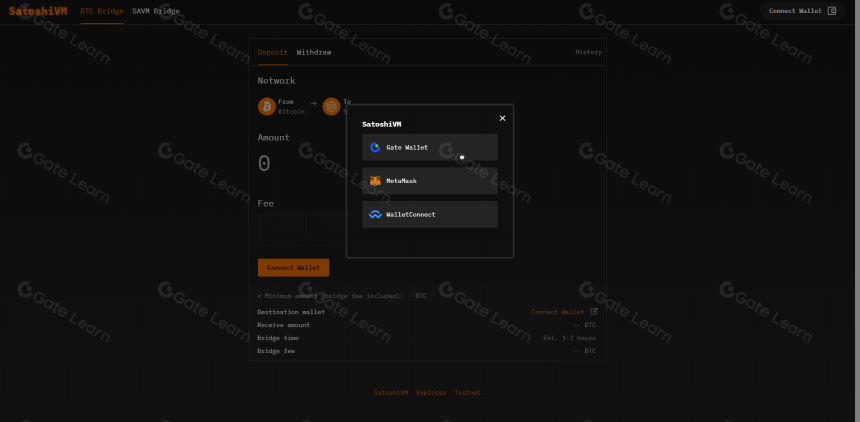Click Connect Wallet link beside Destination wallet
The height and width of the screenshot is (422, 860).
point(558,312)
